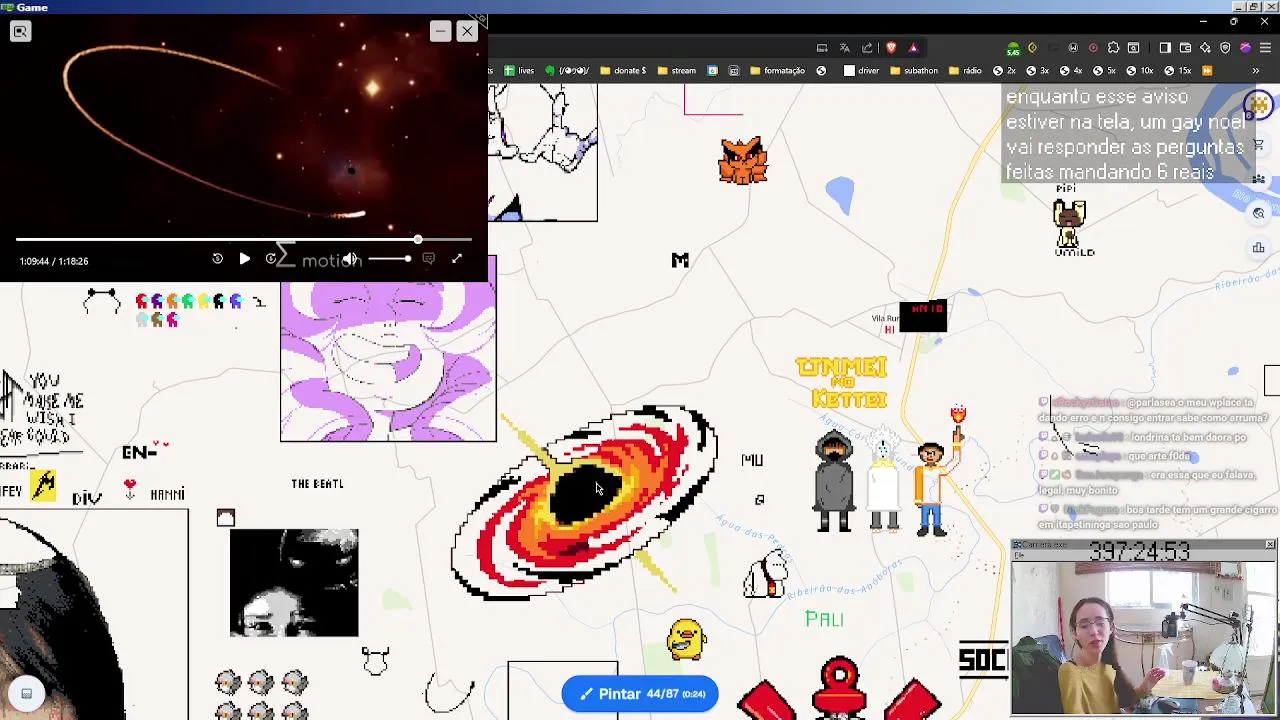The height and width of the screenshot is (720, 1280).
Task: Click the black hole pixel art
Action: [584, 500]
